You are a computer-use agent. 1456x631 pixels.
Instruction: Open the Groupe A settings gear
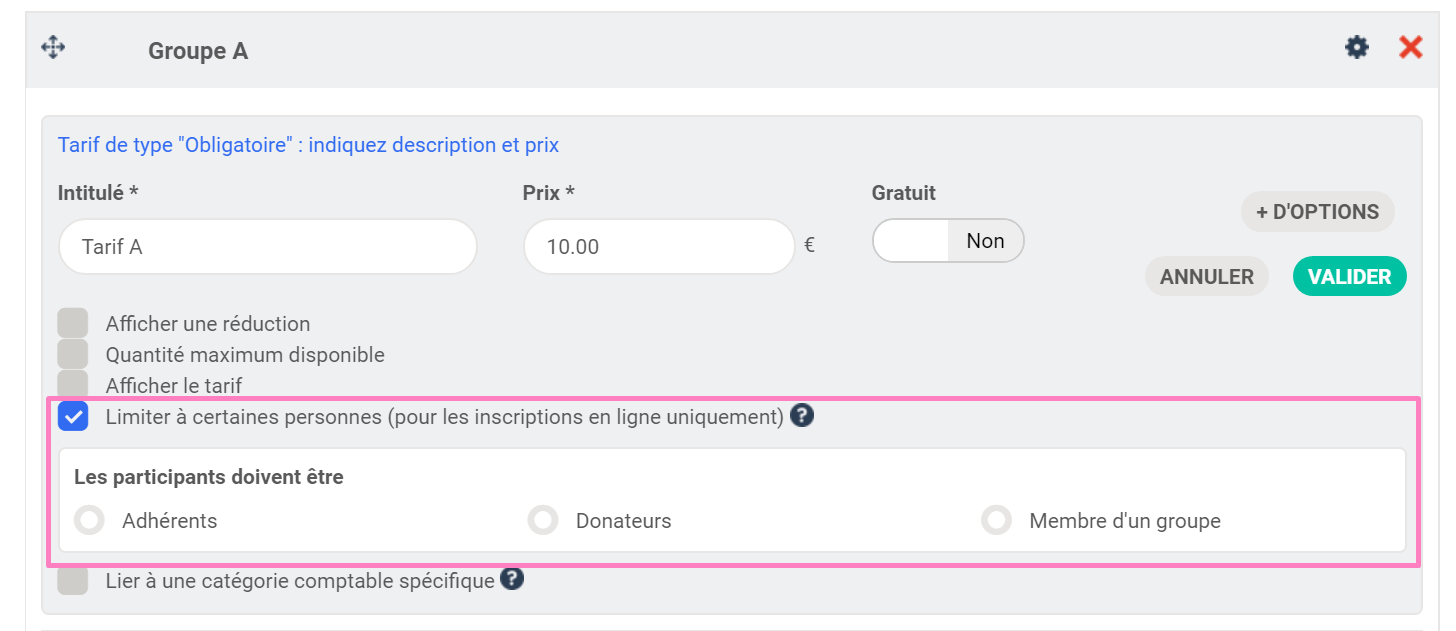1356,47
